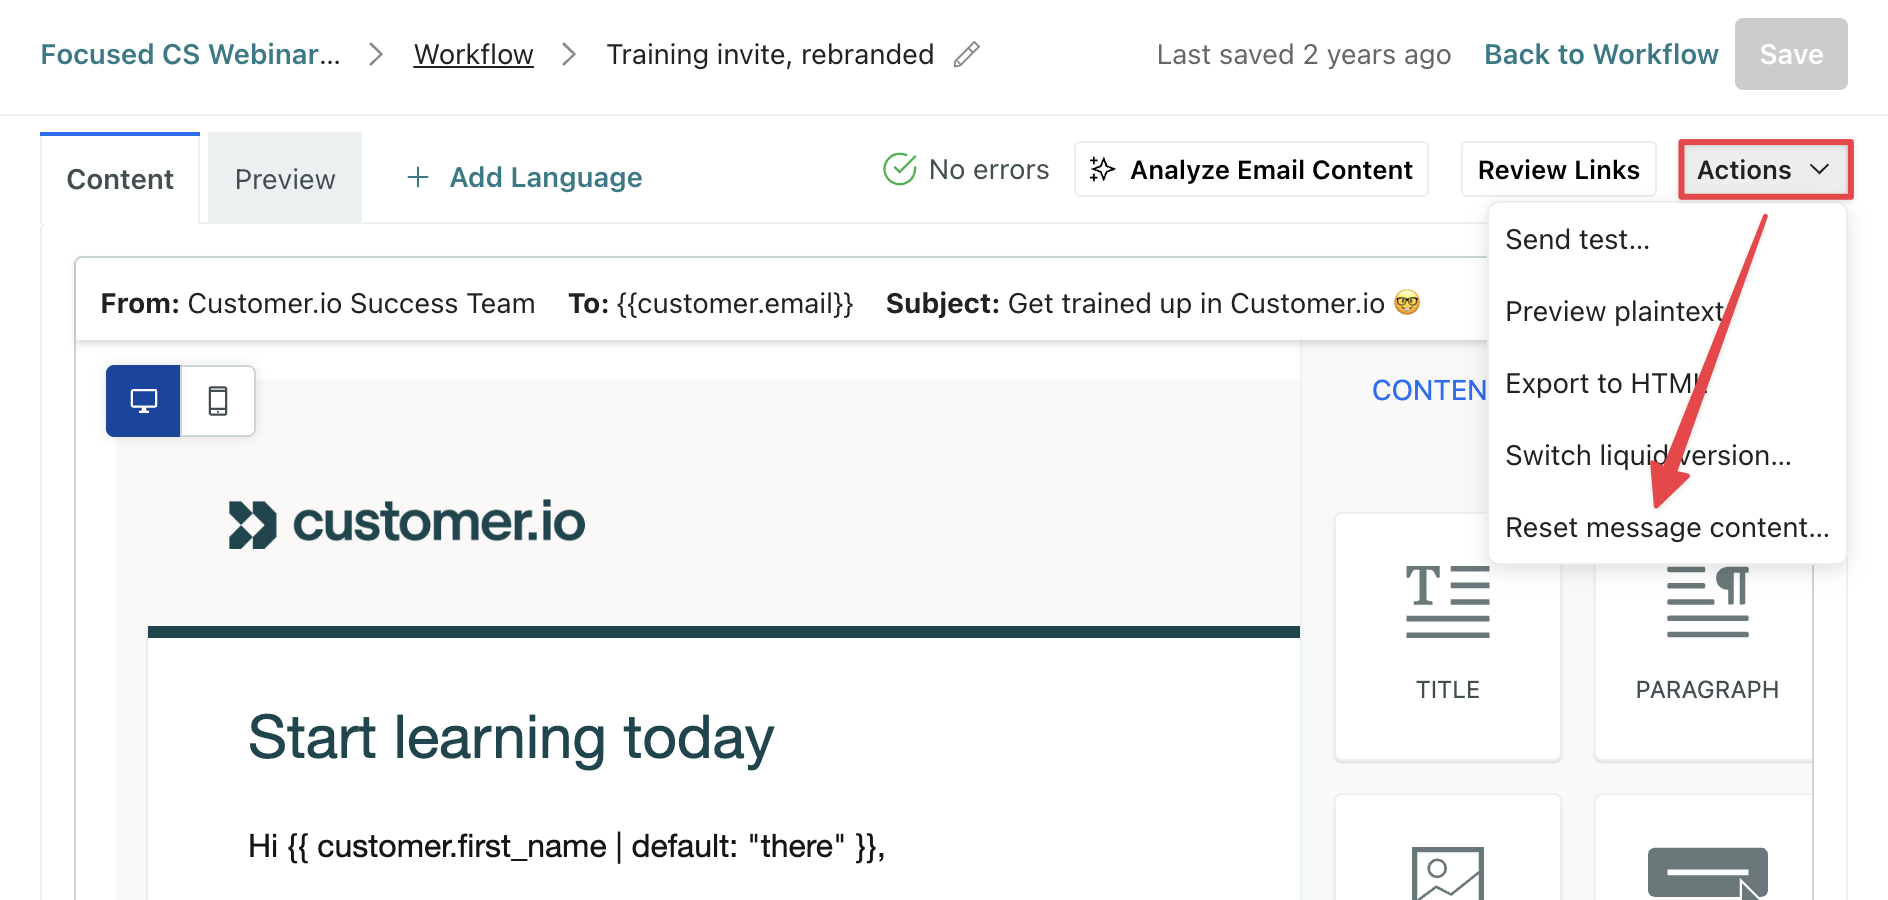1888x900 pixels.
Task: Select the Title content block icon
Action: pos(1447,601)
